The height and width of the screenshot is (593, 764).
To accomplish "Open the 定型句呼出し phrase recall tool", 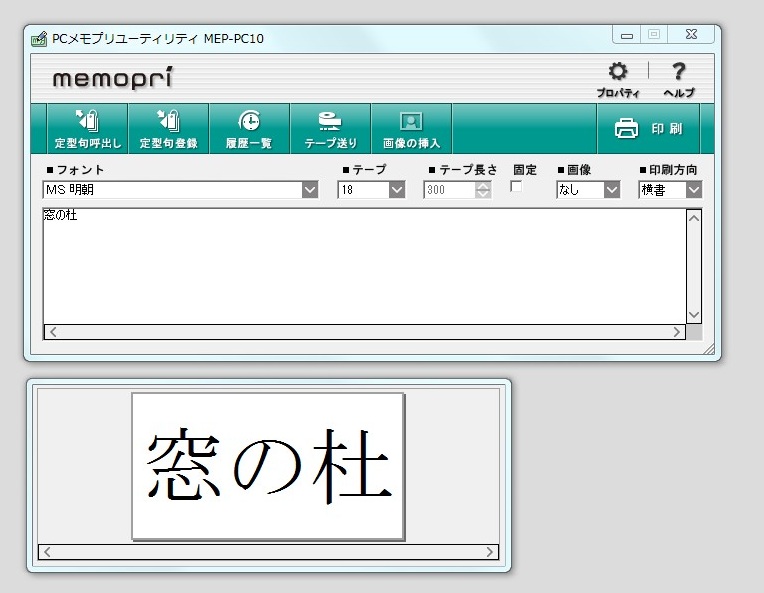I will 88,129.
